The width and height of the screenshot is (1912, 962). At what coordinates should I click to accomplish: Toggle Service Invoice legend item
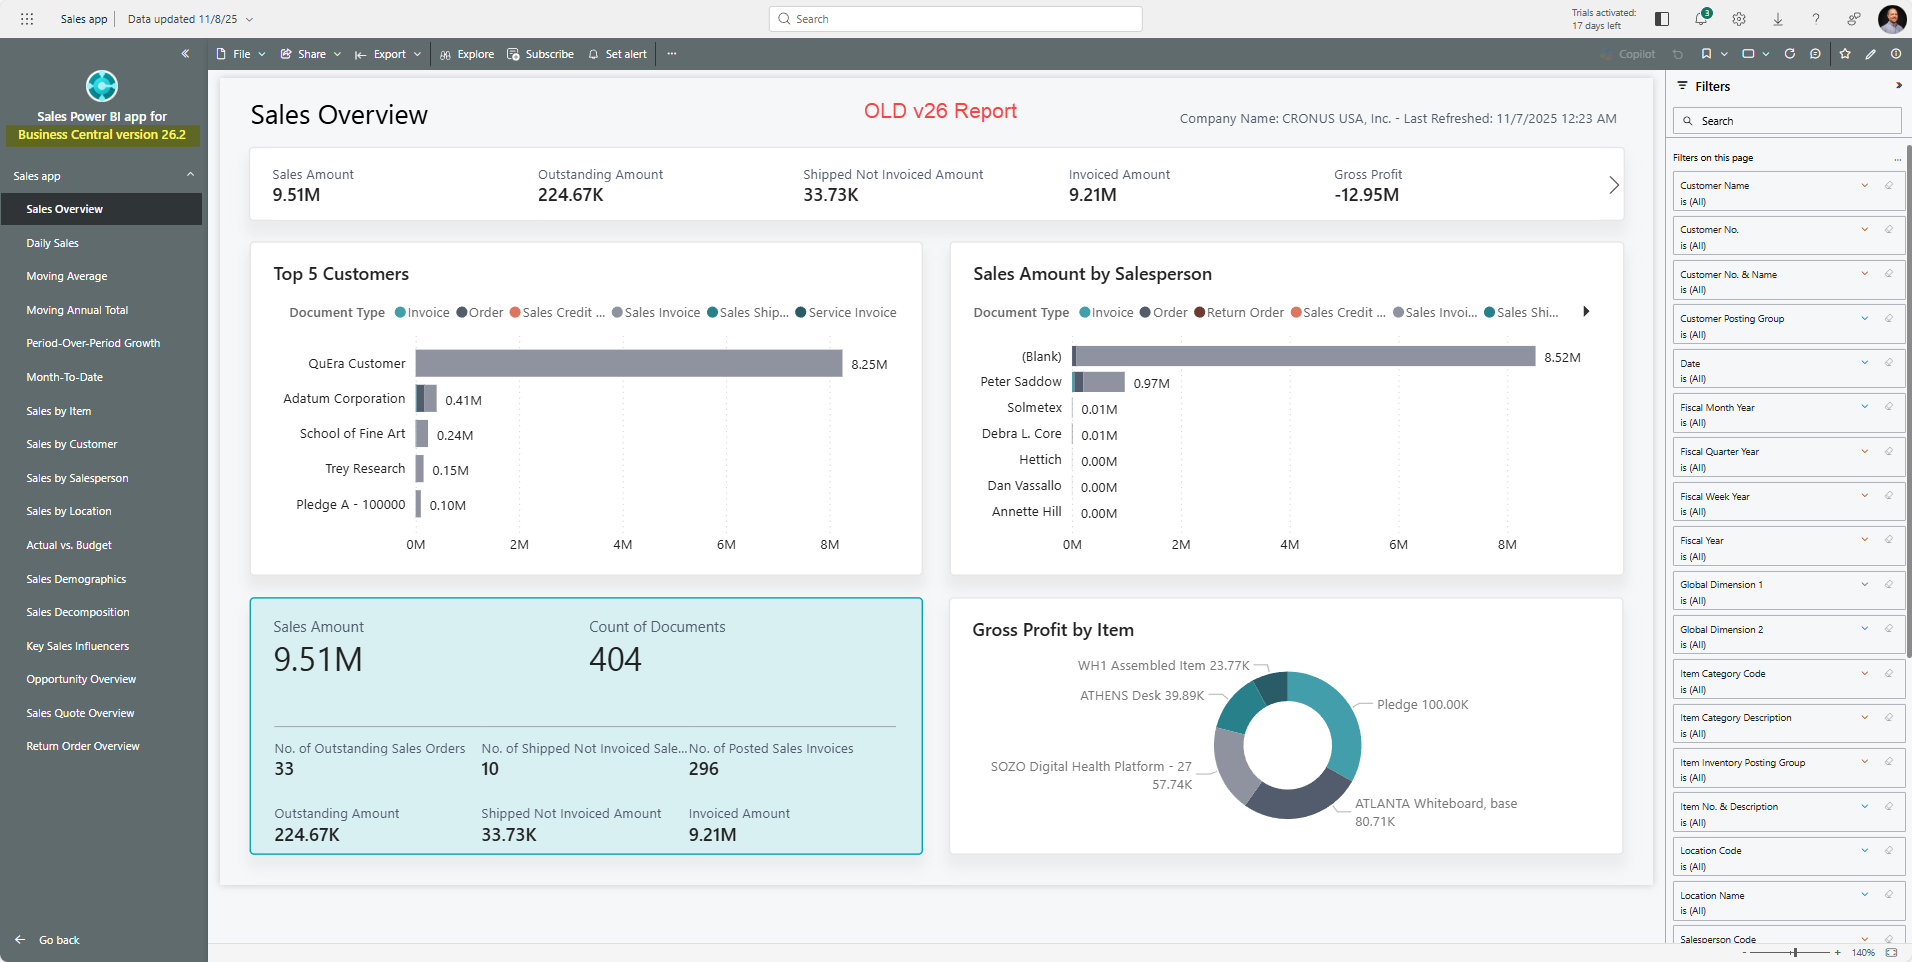click(x=846, y=313)
